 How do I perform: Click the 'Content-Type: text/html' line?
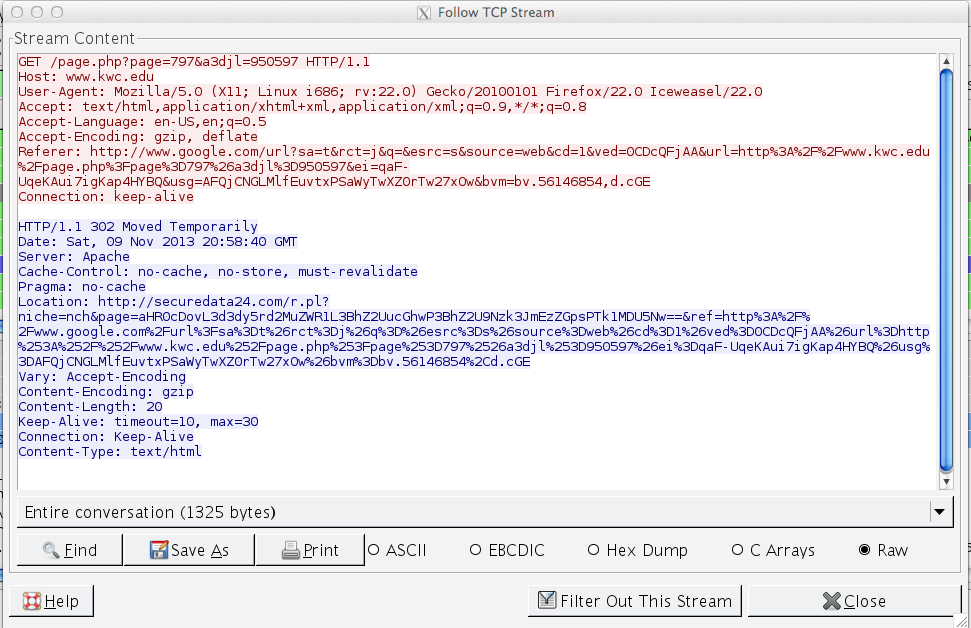110,451
